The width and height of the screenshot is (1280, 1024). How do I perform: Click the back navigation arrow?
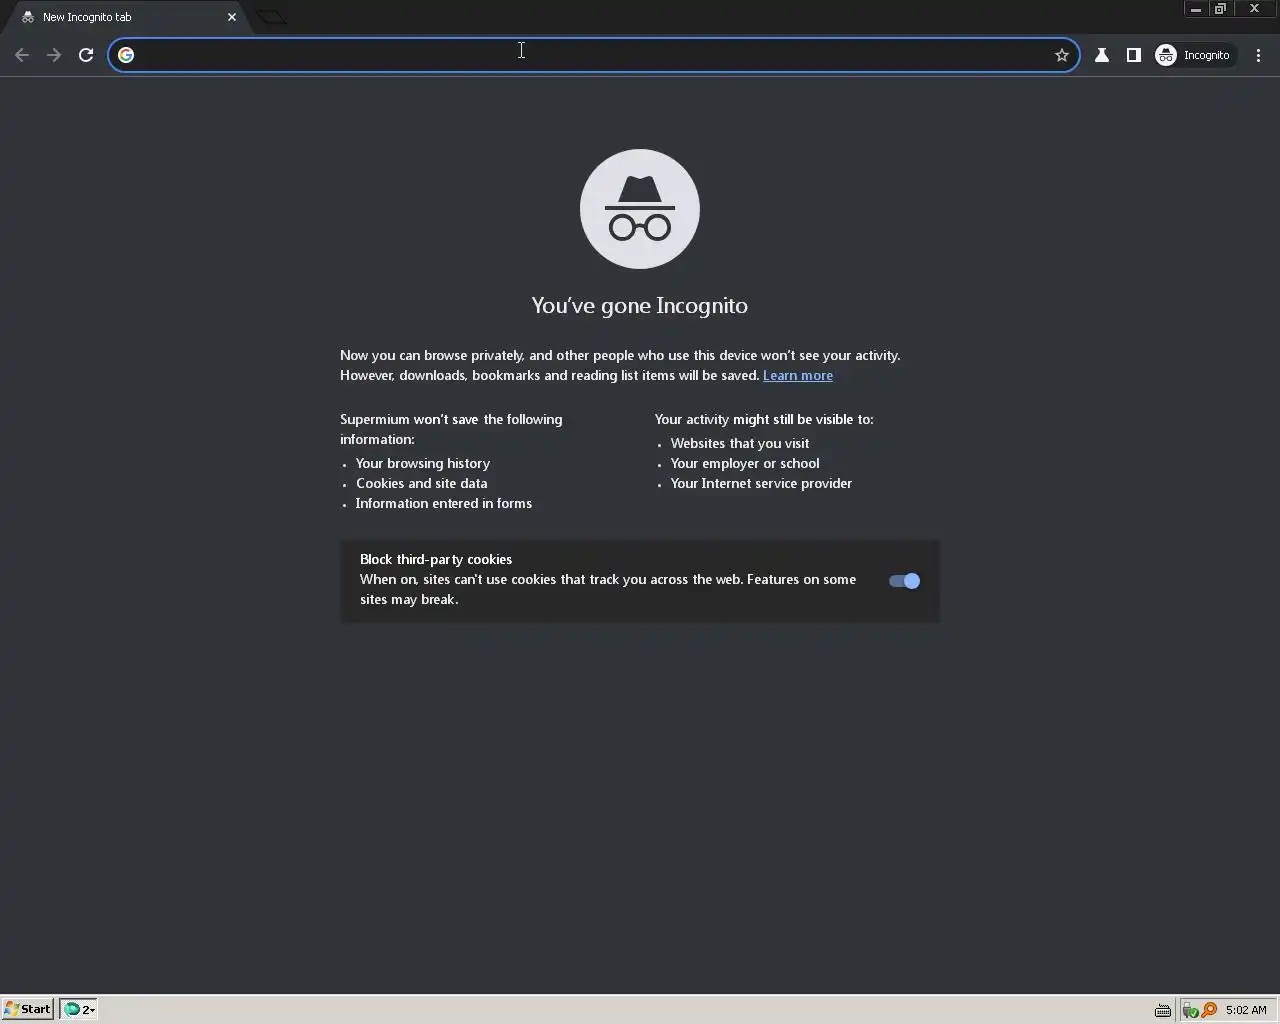tap(22, 55)
